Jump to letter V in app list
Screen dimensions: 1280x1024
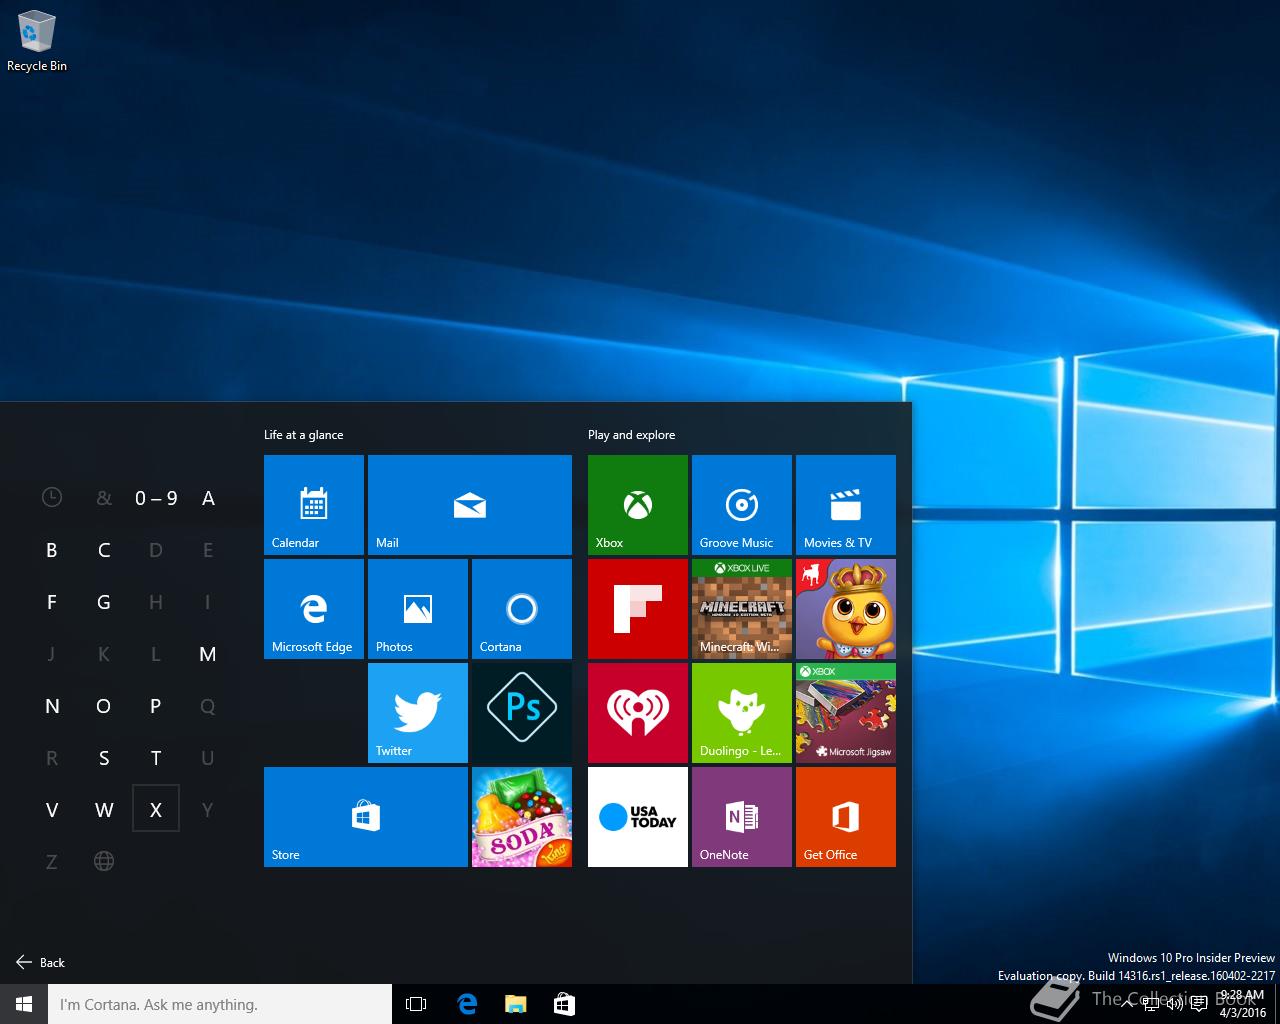point(52,809)
